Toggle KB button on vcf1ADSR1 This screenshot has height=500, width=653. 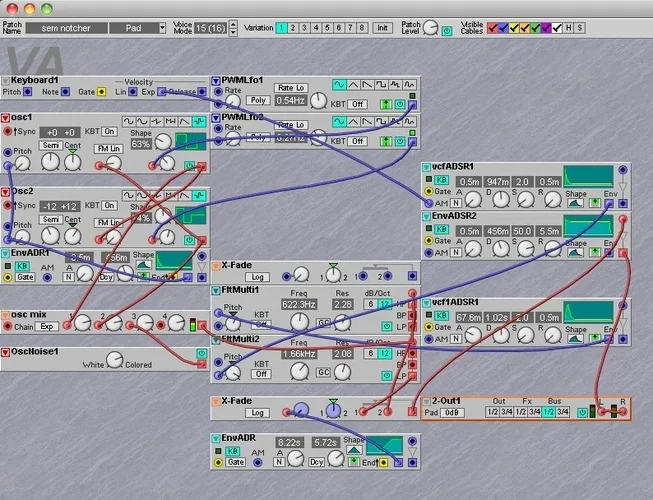pyautogui.click(x=443, y=316)
